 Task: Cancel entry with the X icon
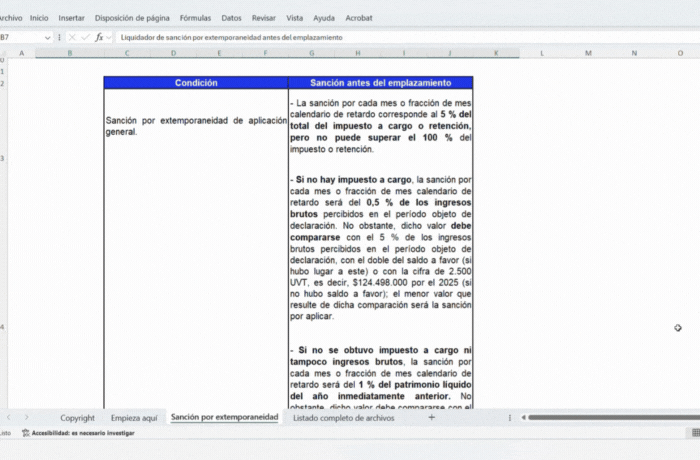72,38
